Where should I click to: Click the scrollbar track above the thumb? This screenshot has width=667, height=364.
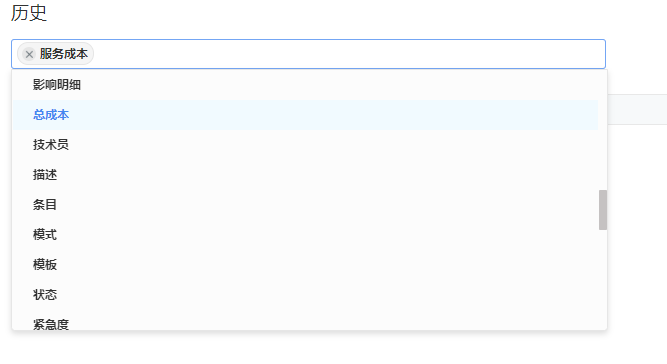pos(603,130)
